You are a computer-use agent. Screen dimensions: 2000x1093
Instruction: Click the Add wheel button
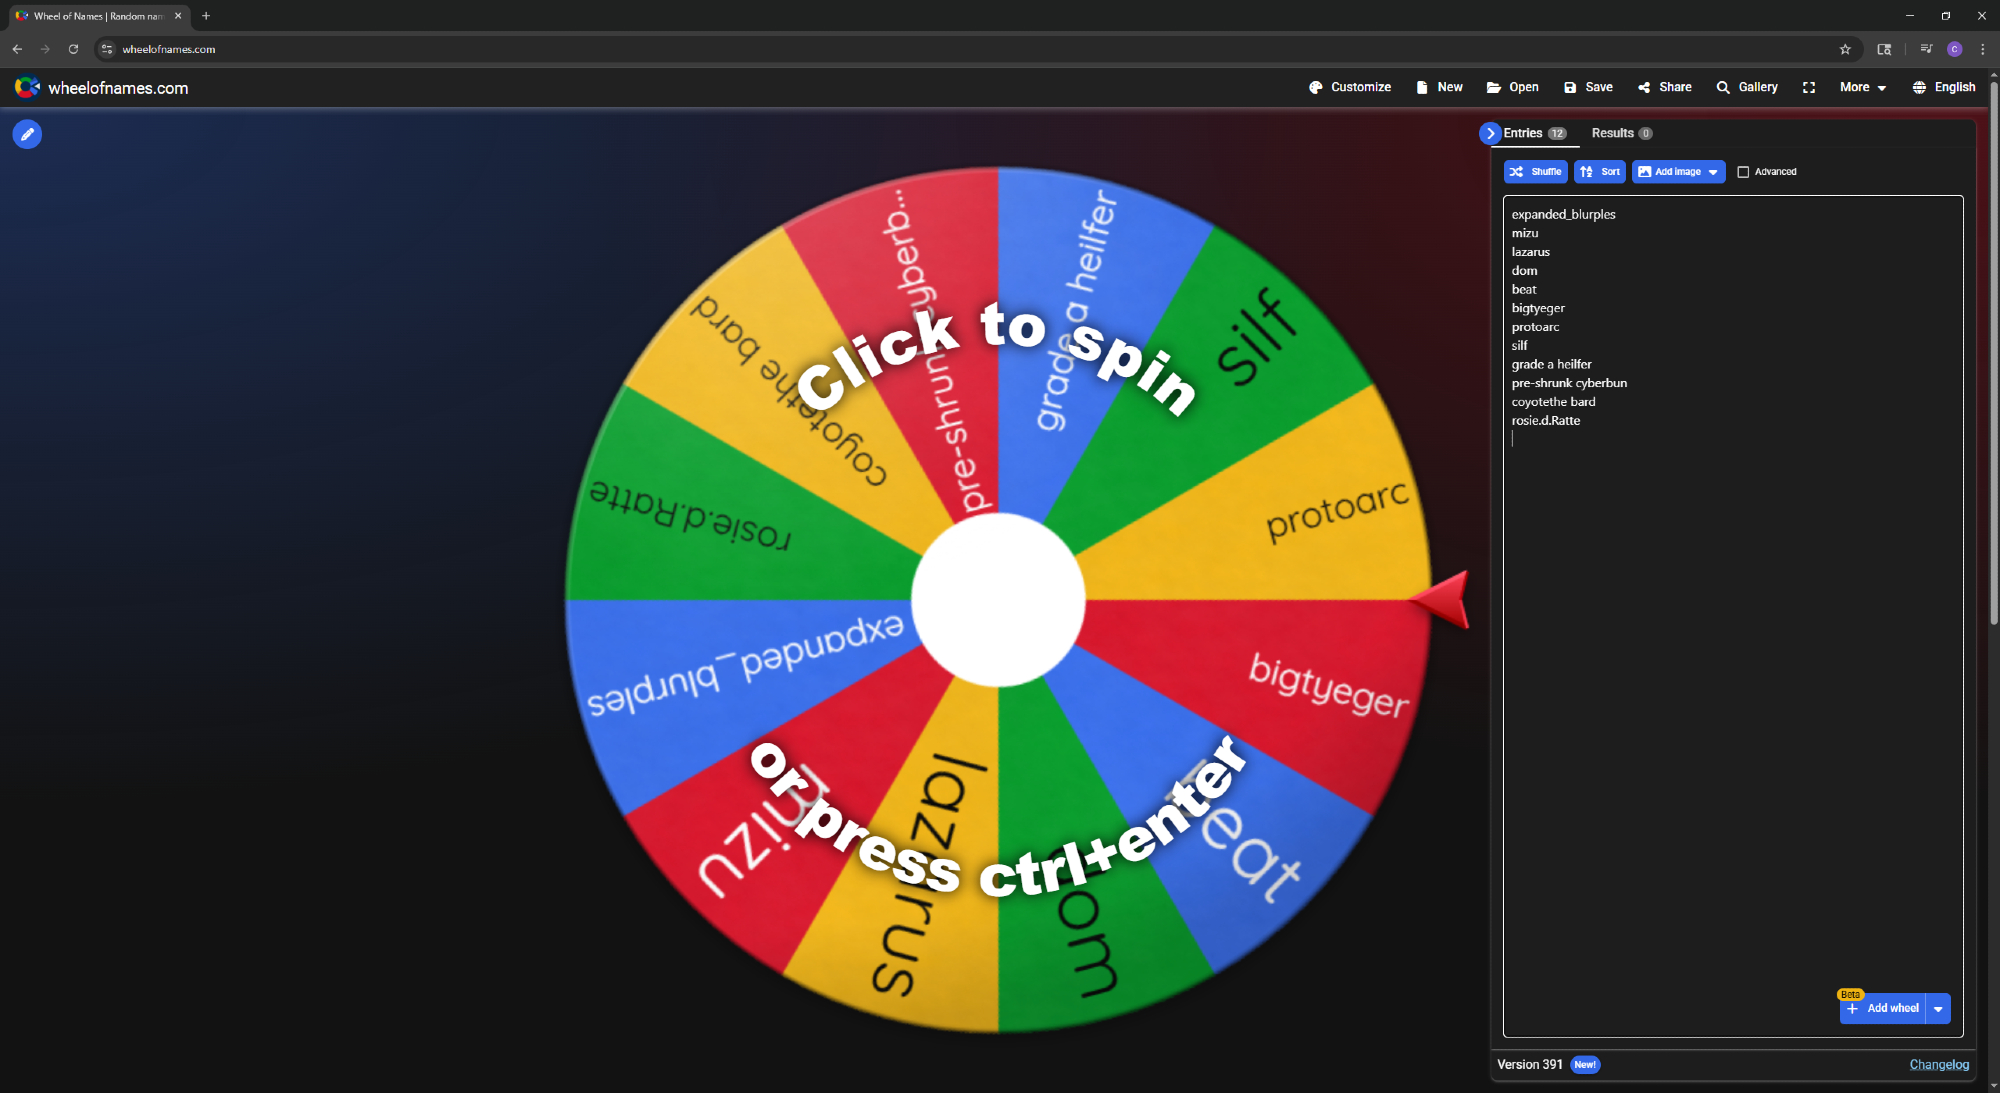(x=1883, y=1009)
